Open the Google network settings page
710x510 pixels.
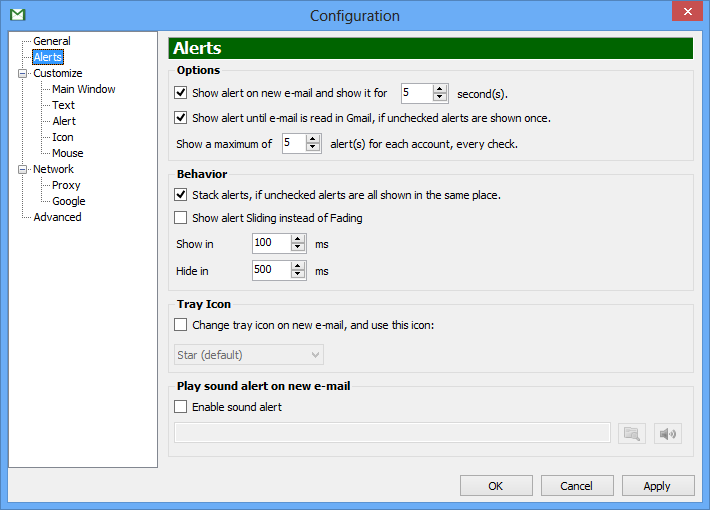point(69,201)
